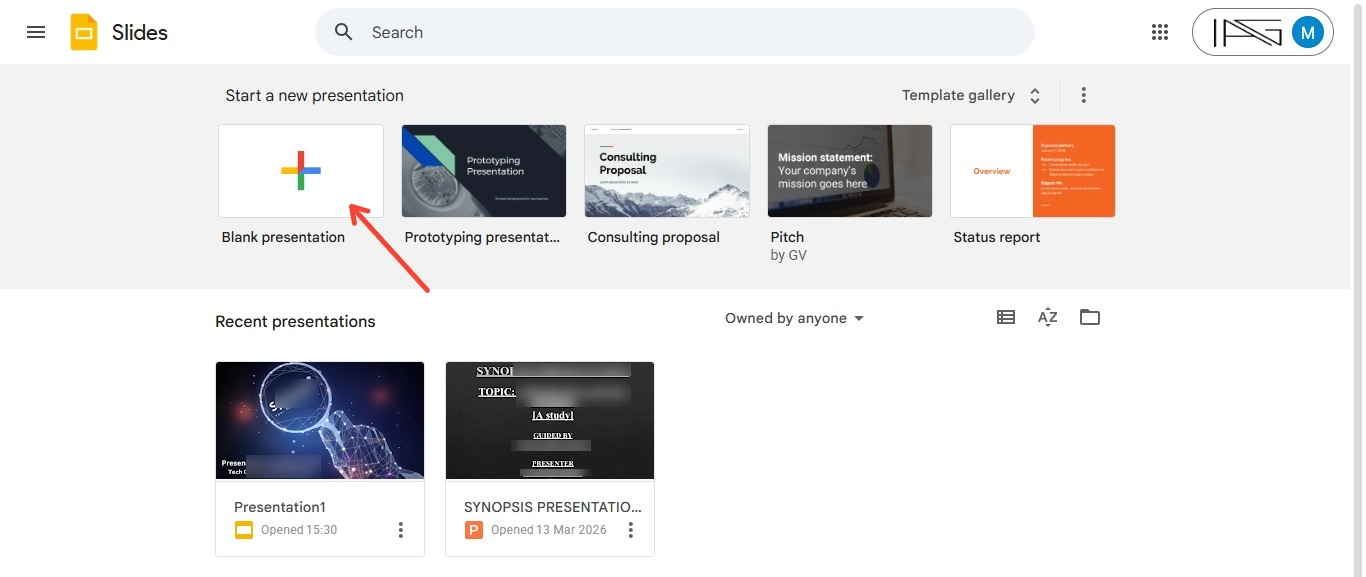Open more options next to Template gallery
This screenshot has height=577, width=1366.
tap(1083, 96)
